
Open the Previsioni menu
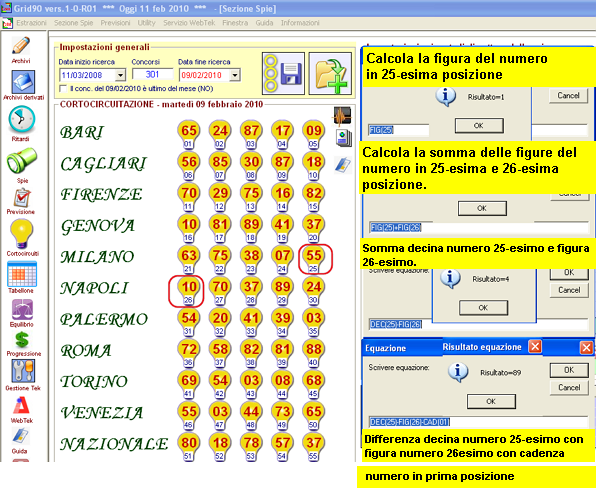[115, 23]
